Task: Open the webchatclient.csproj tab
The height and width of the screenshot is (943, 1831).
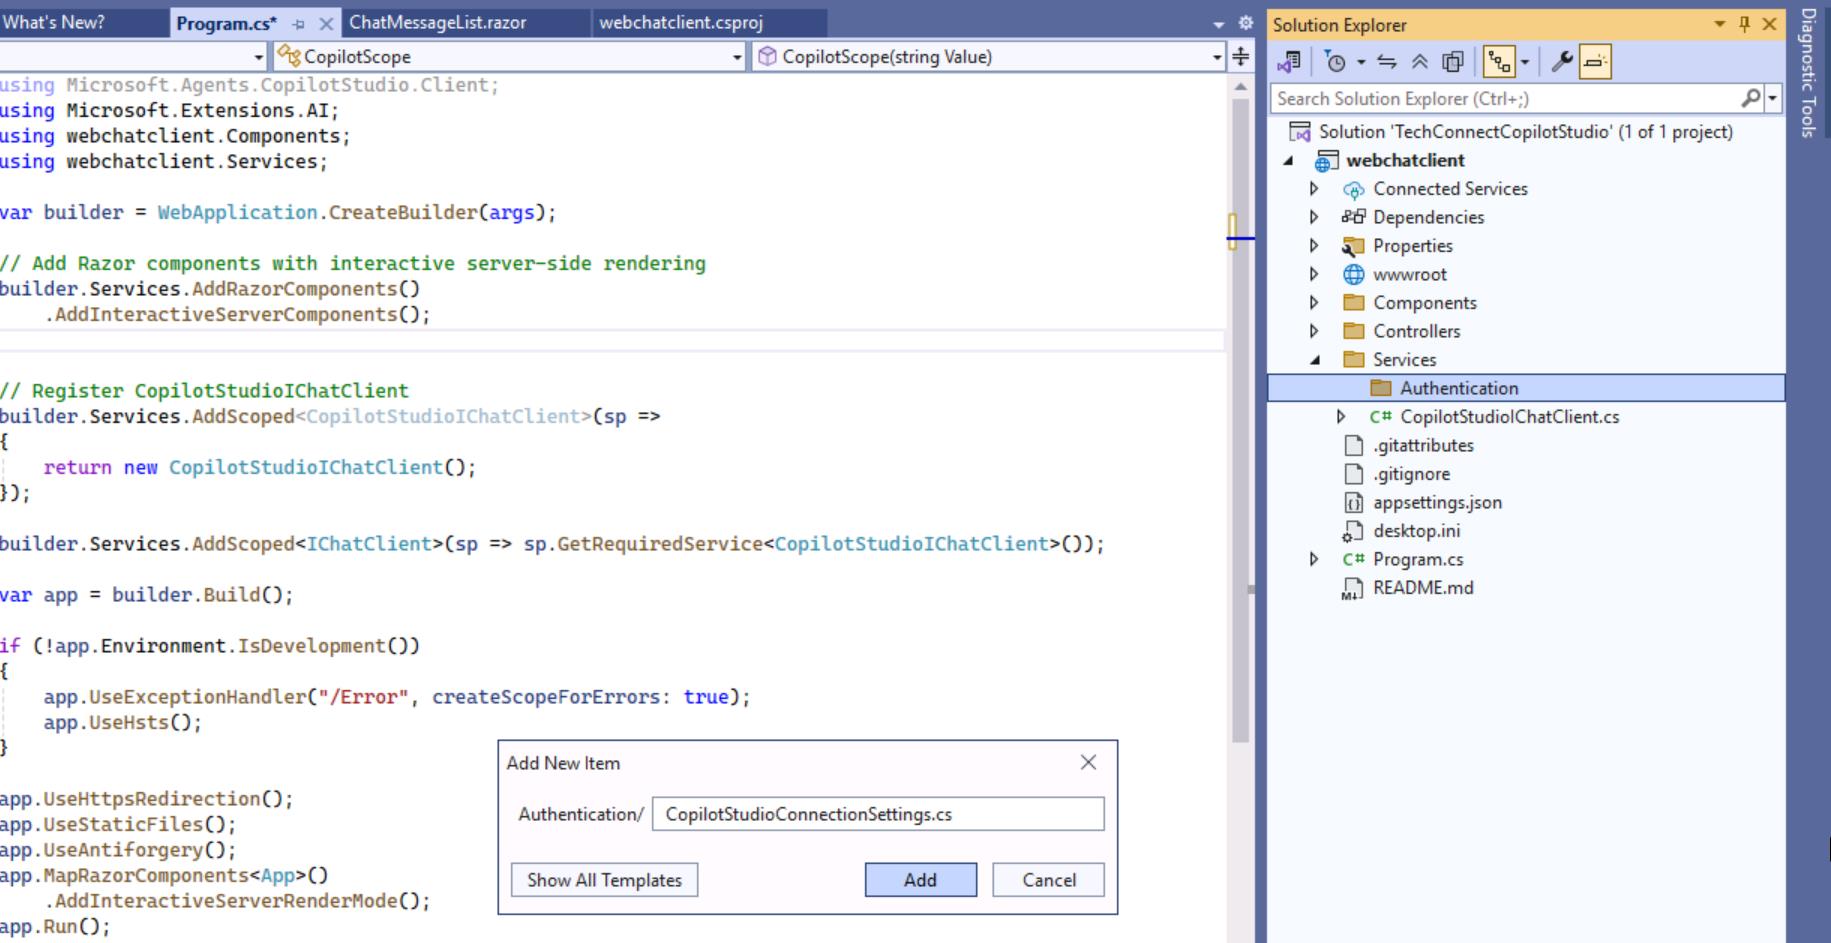Action: 680,22
